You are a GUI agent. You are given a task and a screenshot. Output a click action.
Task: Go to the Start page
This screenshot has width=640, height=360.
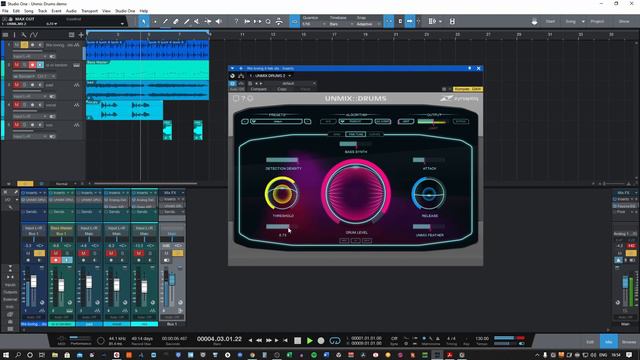point(550,21)
